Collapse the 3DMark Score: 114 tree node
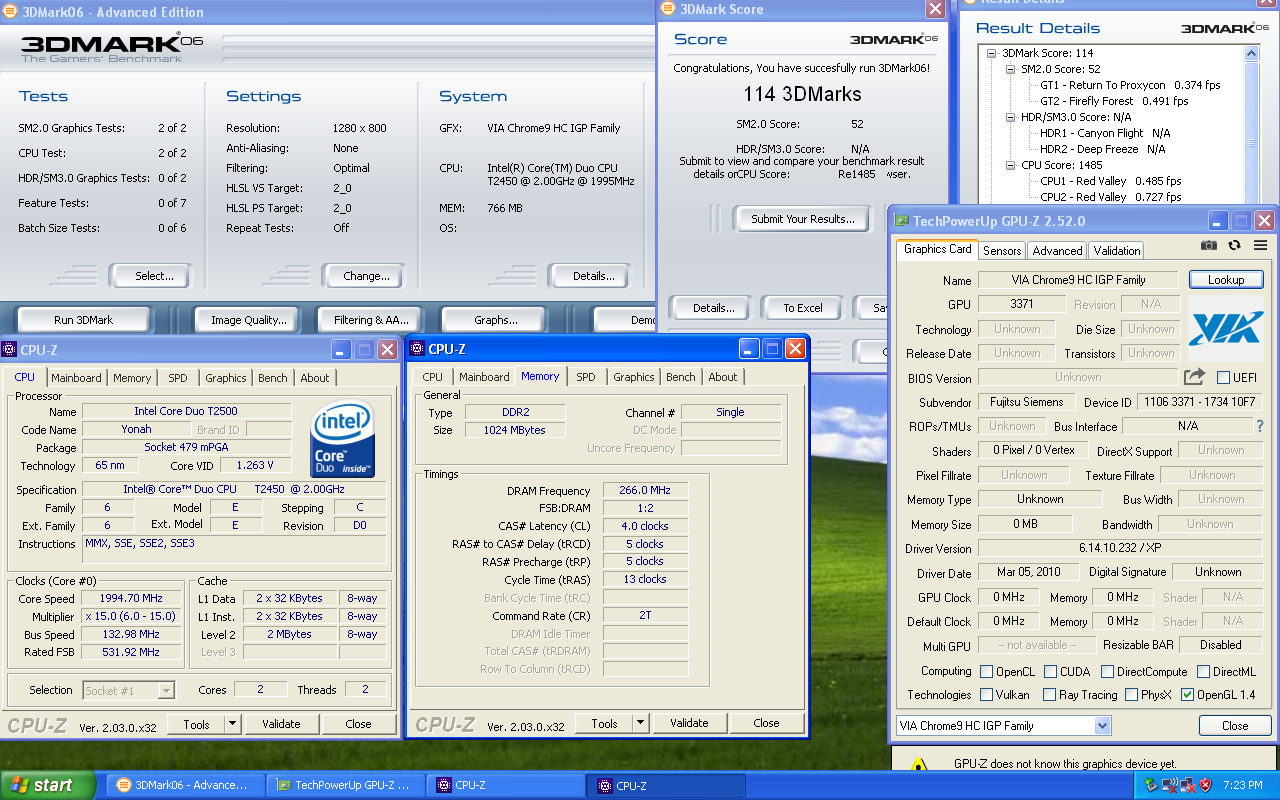 (991, 53)
